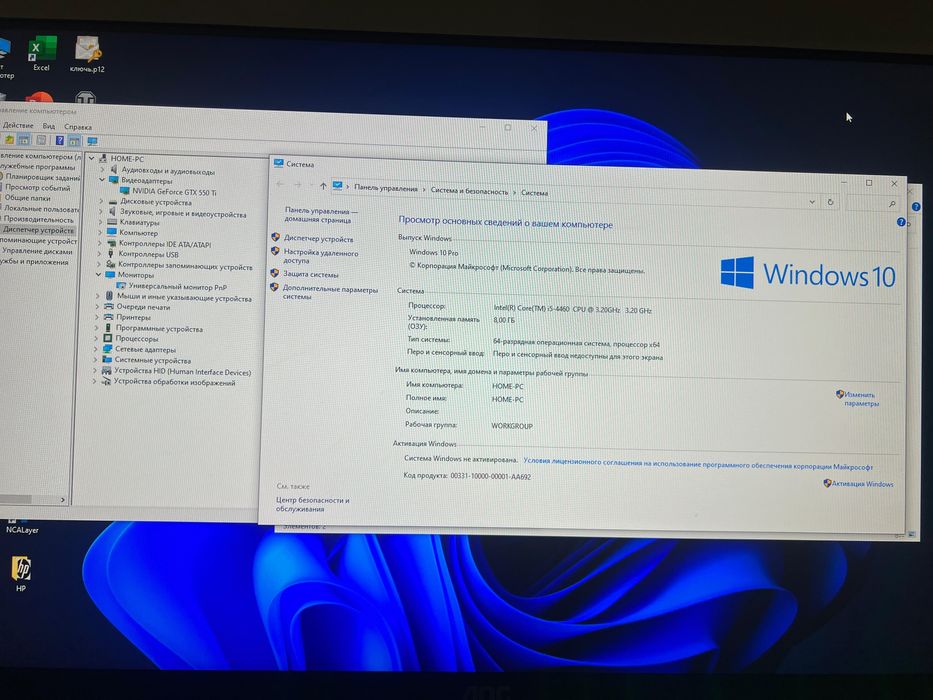
Task: Open the Microsoft license agreement terms link
Action: click(697, 464)
